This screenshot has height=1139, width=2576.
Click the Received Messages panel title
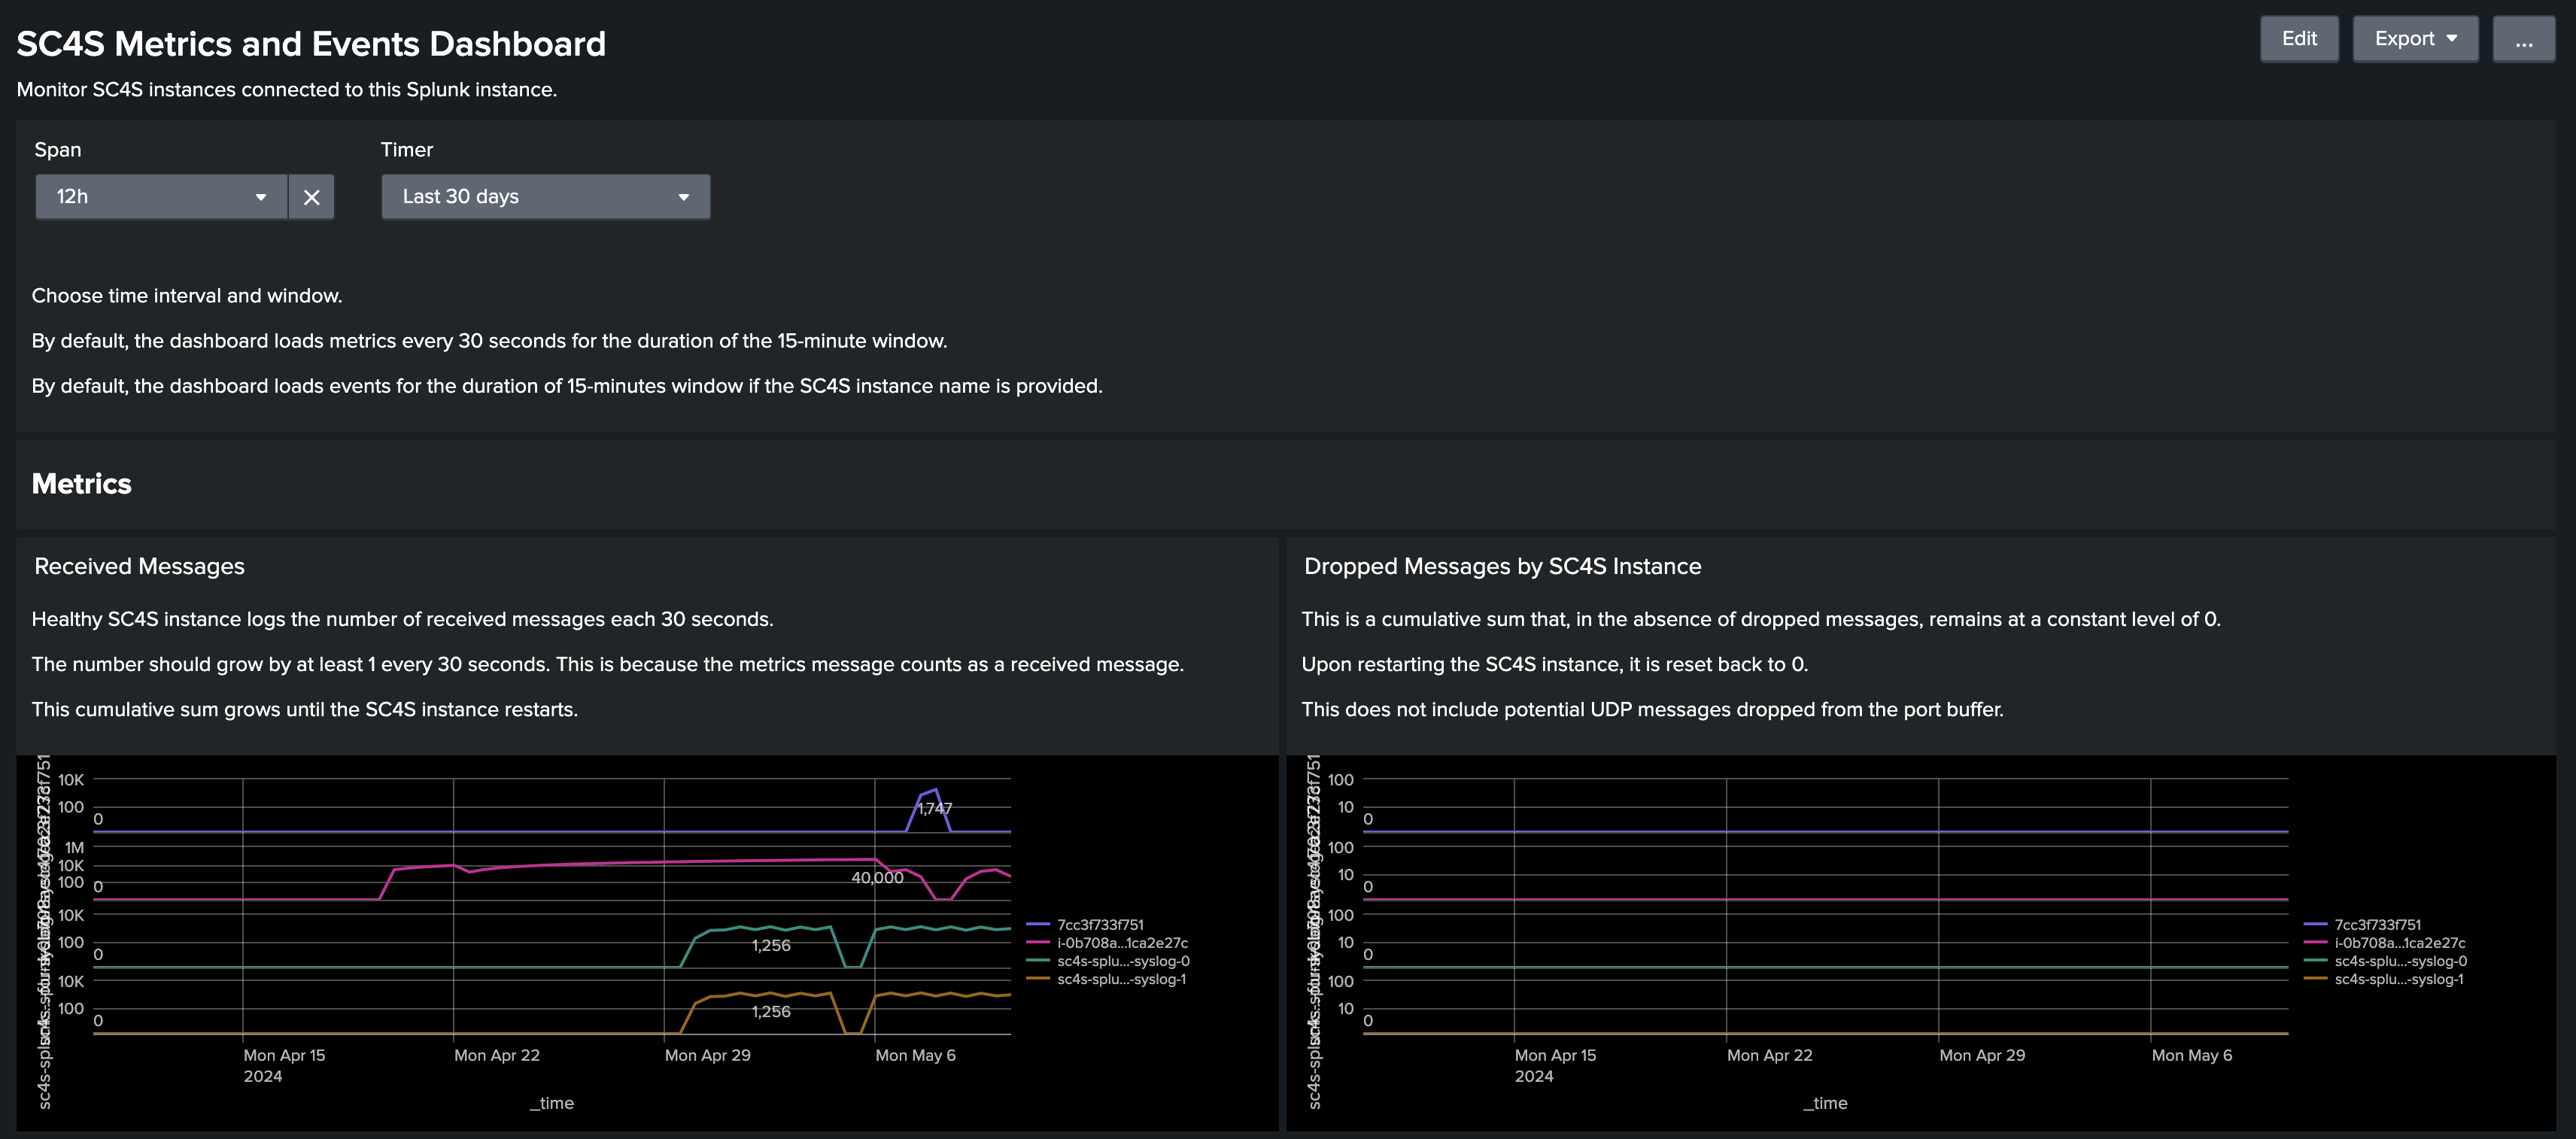pyautogui.click(x=139, y=565)
